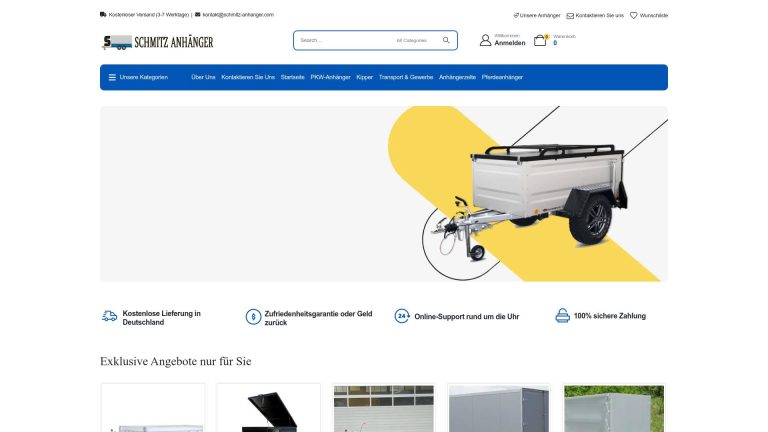Expand the Unsere Kategorien menu
Viewport: 768px width, 432px height.
[x=139, y=77]
